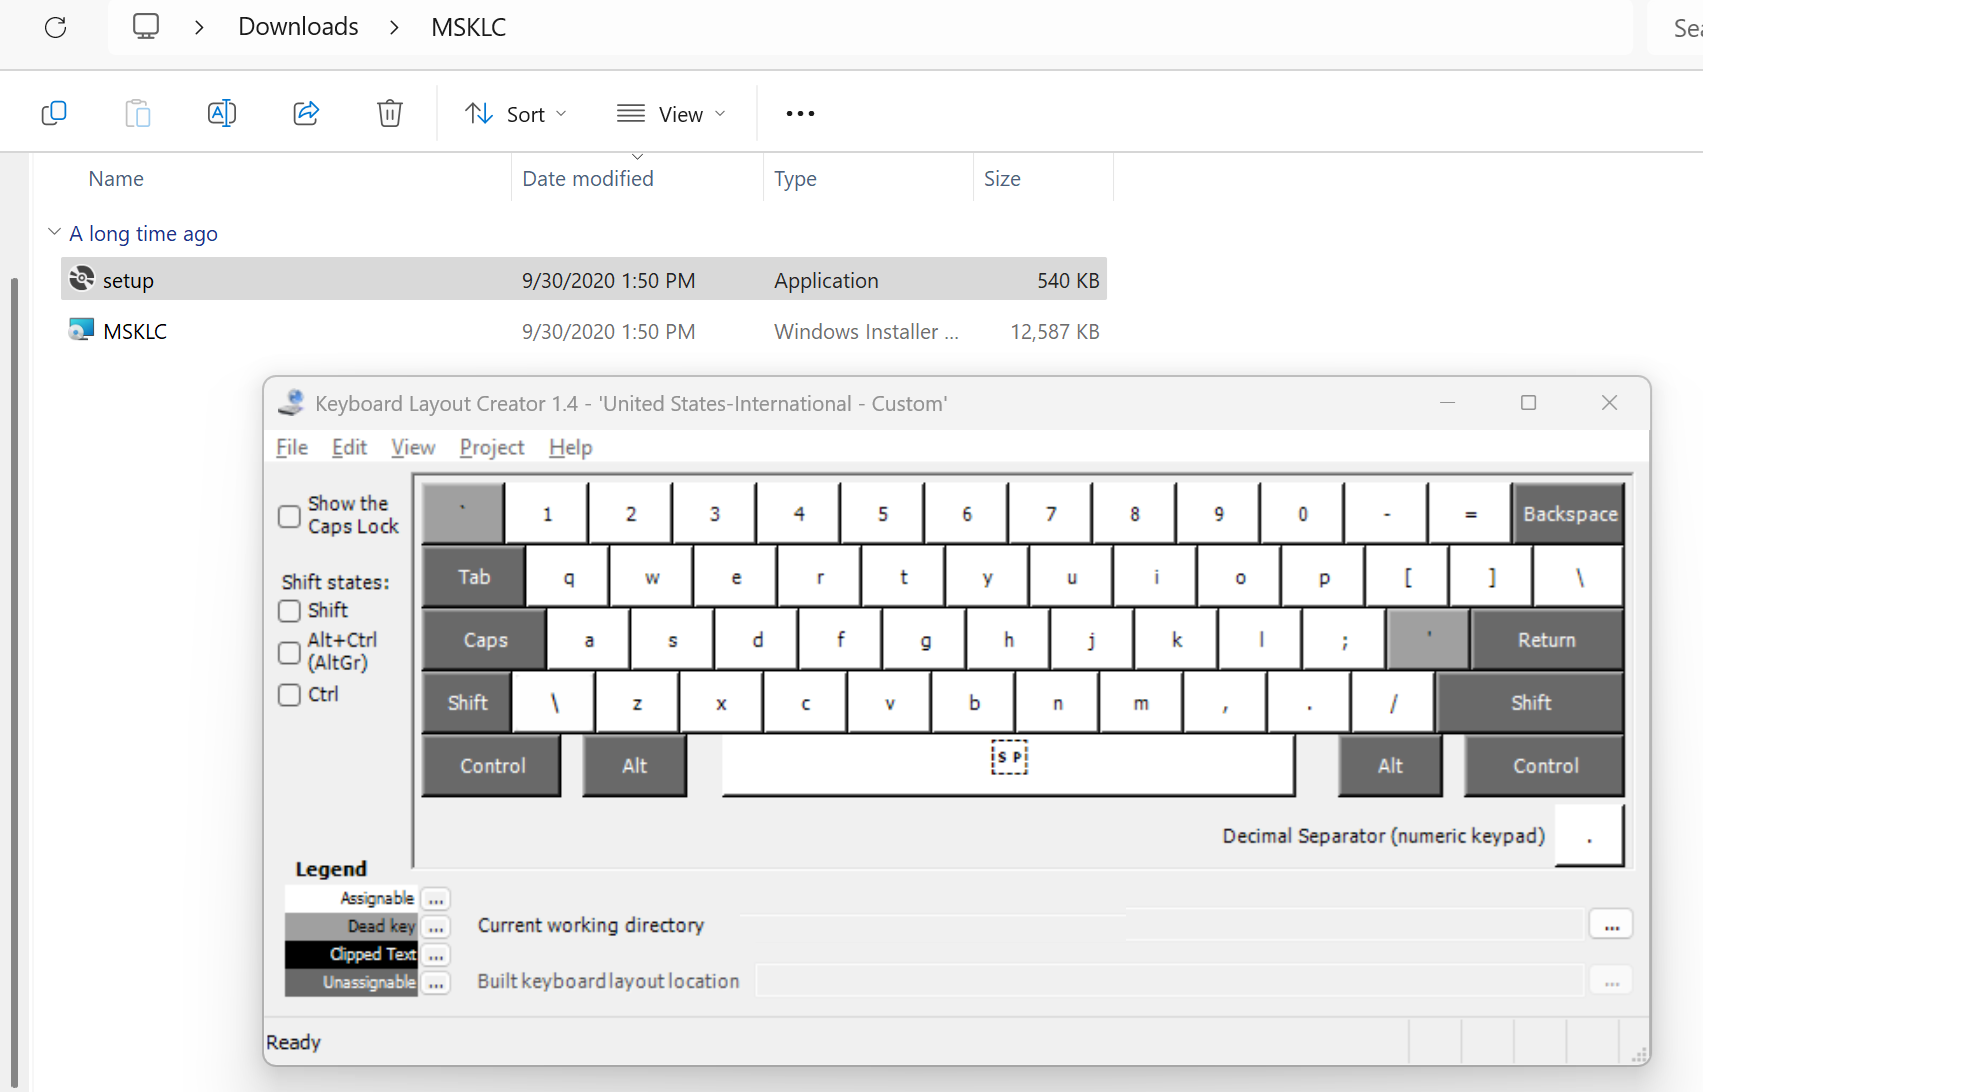Refresh the current folder view
Image resolution: width=1980 pixels, height=1092 pixels.
click(x=55, y=27)
